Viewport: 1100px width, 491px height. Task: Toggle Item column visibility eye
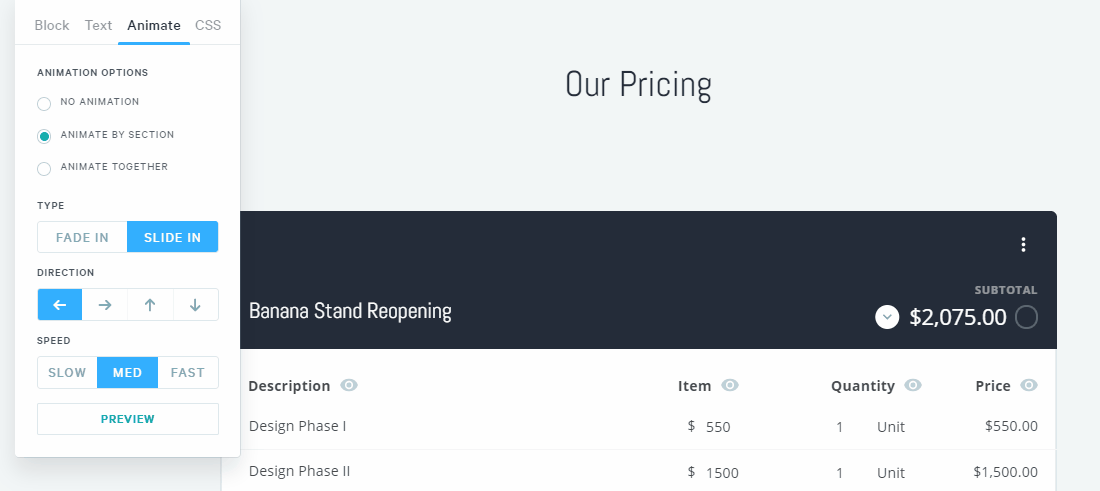click(x=730, y=385)
